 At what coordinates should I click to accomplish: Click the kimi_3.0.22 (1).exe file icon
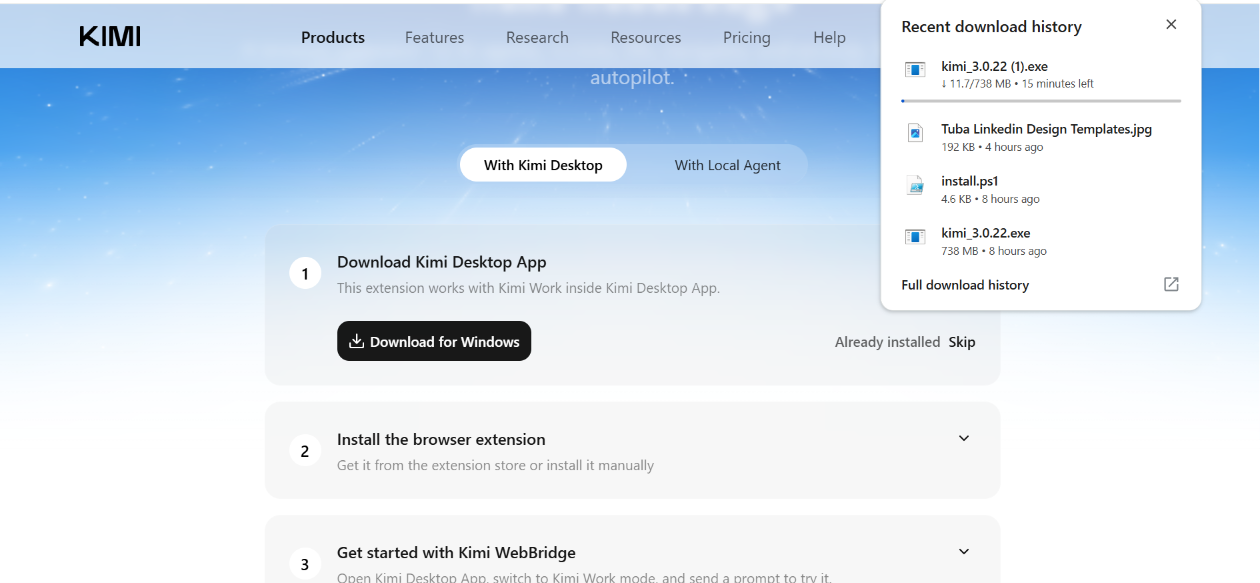[915, 70]
